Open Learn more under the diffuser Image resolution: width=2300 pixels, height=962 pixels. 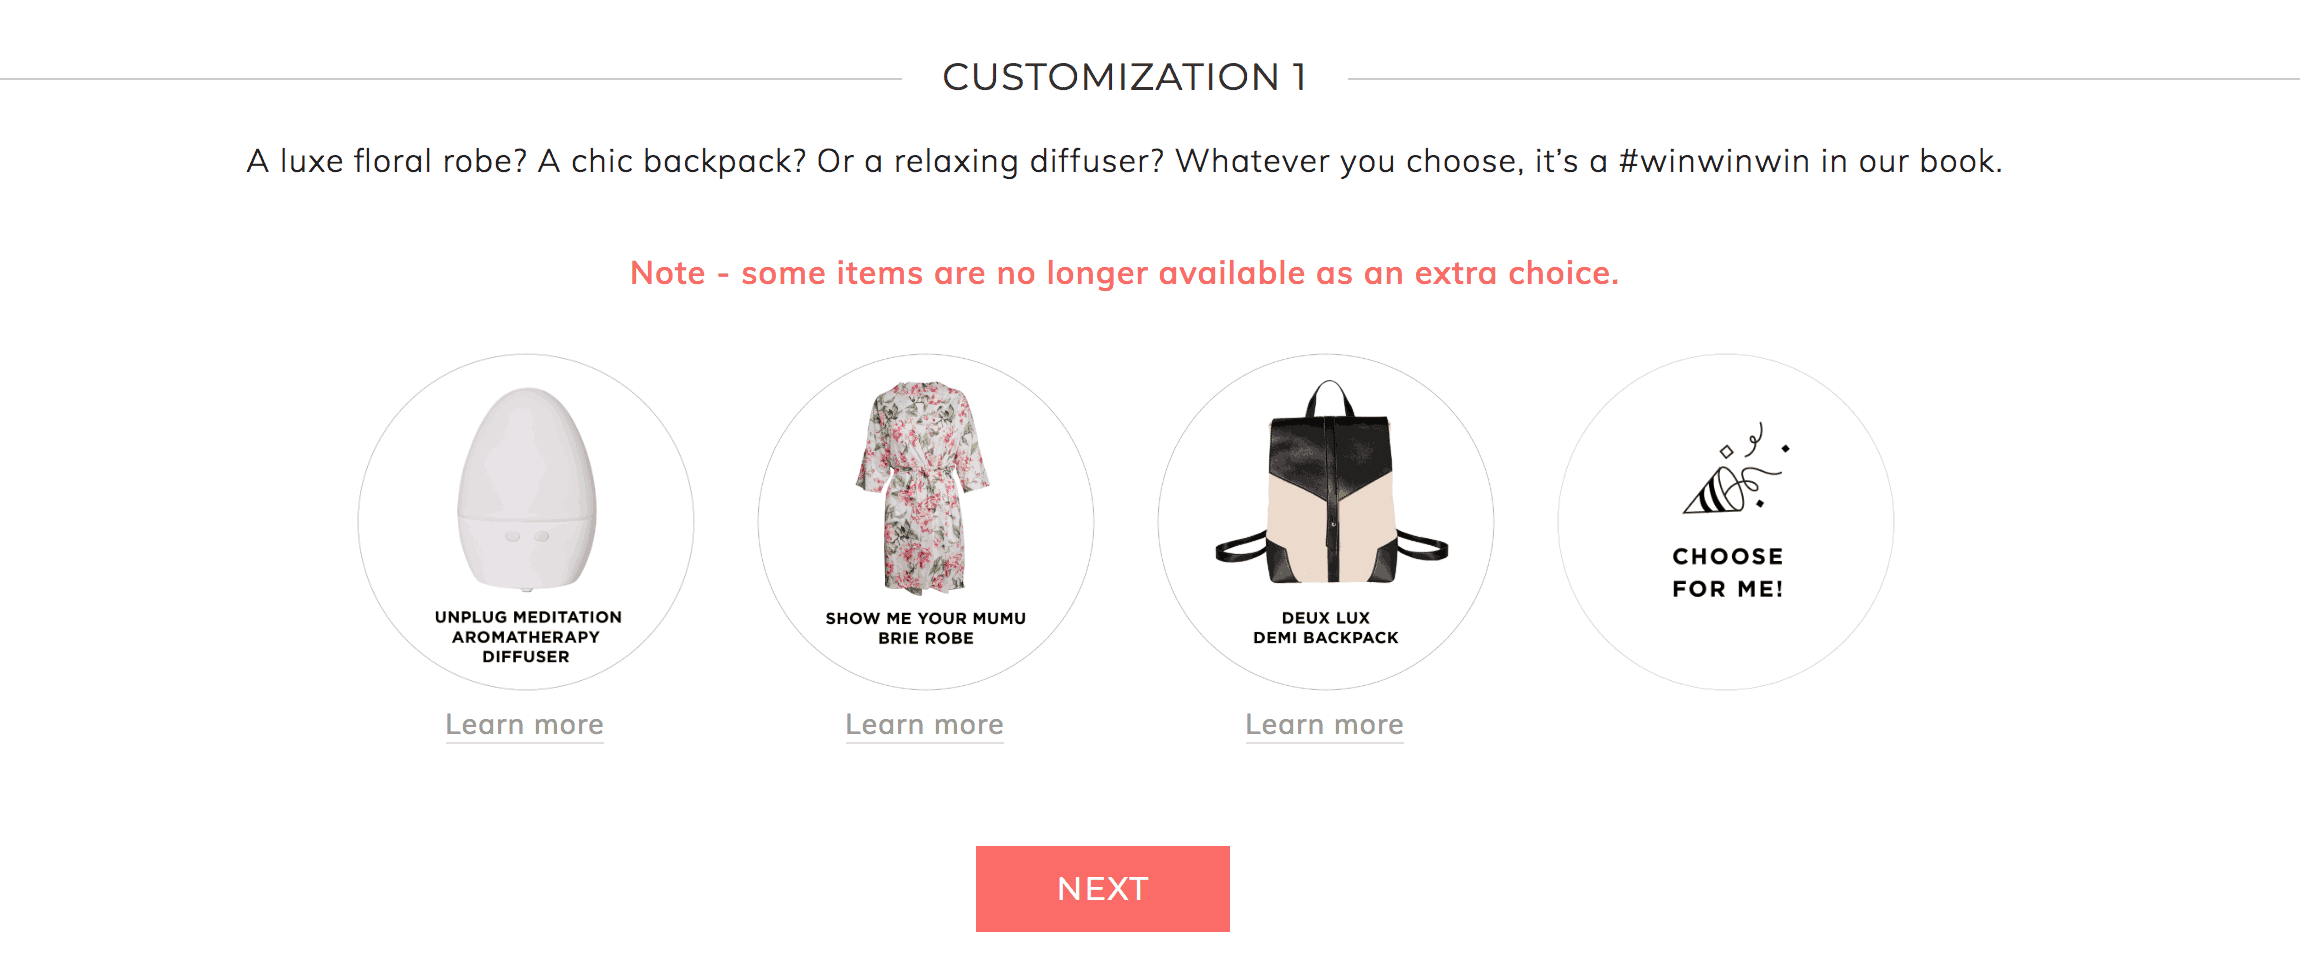click(525, 725)
